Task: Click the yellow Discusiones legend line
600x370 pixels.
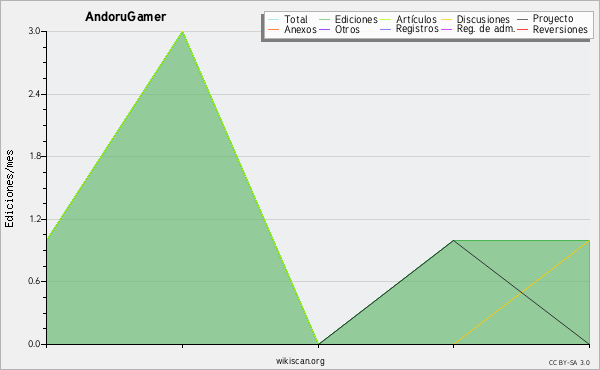Action: 446,20
